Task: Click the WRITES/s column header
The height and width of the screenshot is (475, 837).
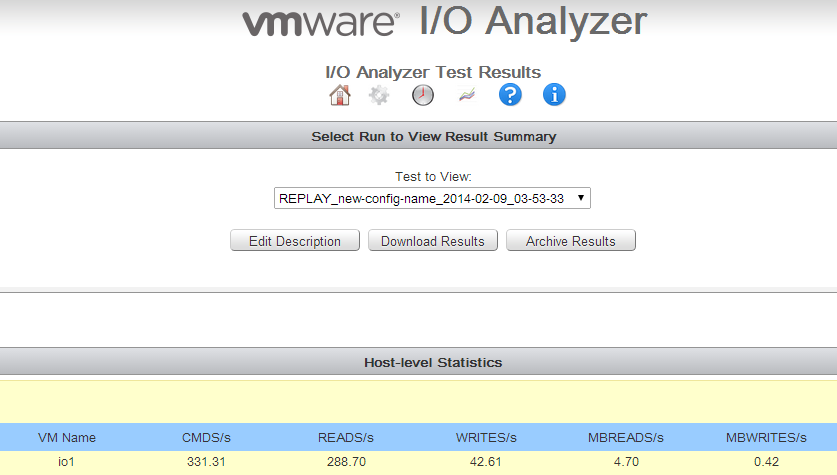Action: point(486,438)
